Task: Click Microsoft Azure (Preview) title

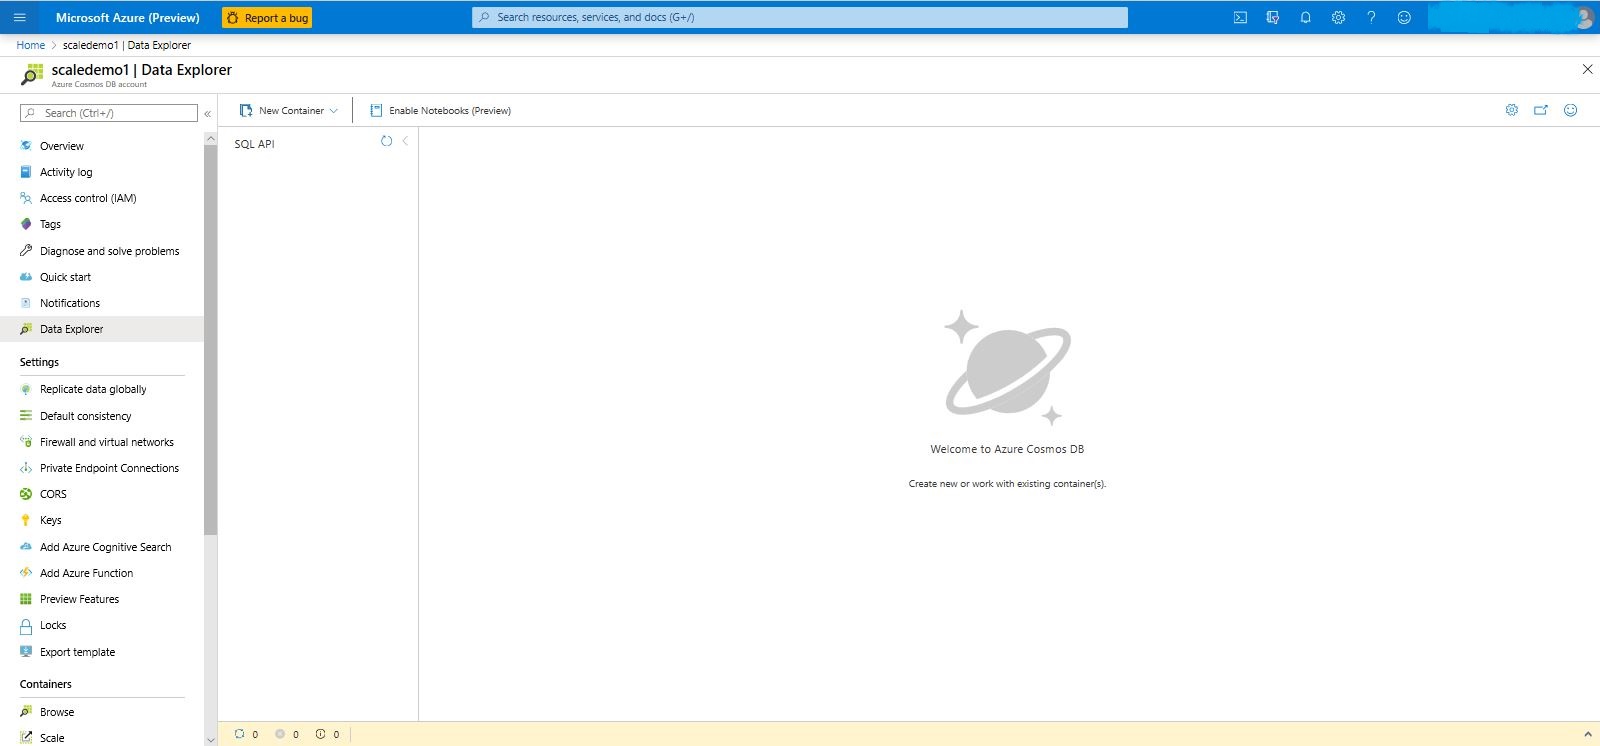Action: pyautogui.click(x=128, y=18)
